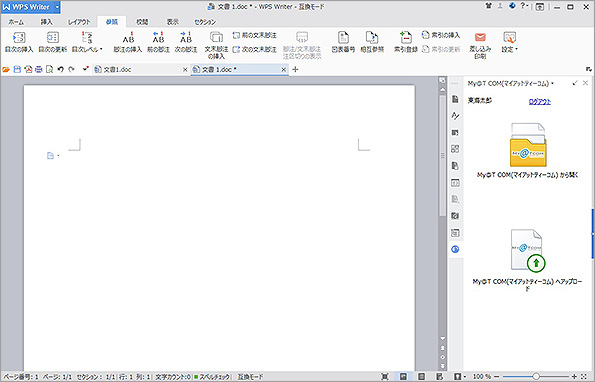This screenshot has height=382, width=595.
Task: Mark an index entry (索引登録)
Action: click(x=406, y=42)
